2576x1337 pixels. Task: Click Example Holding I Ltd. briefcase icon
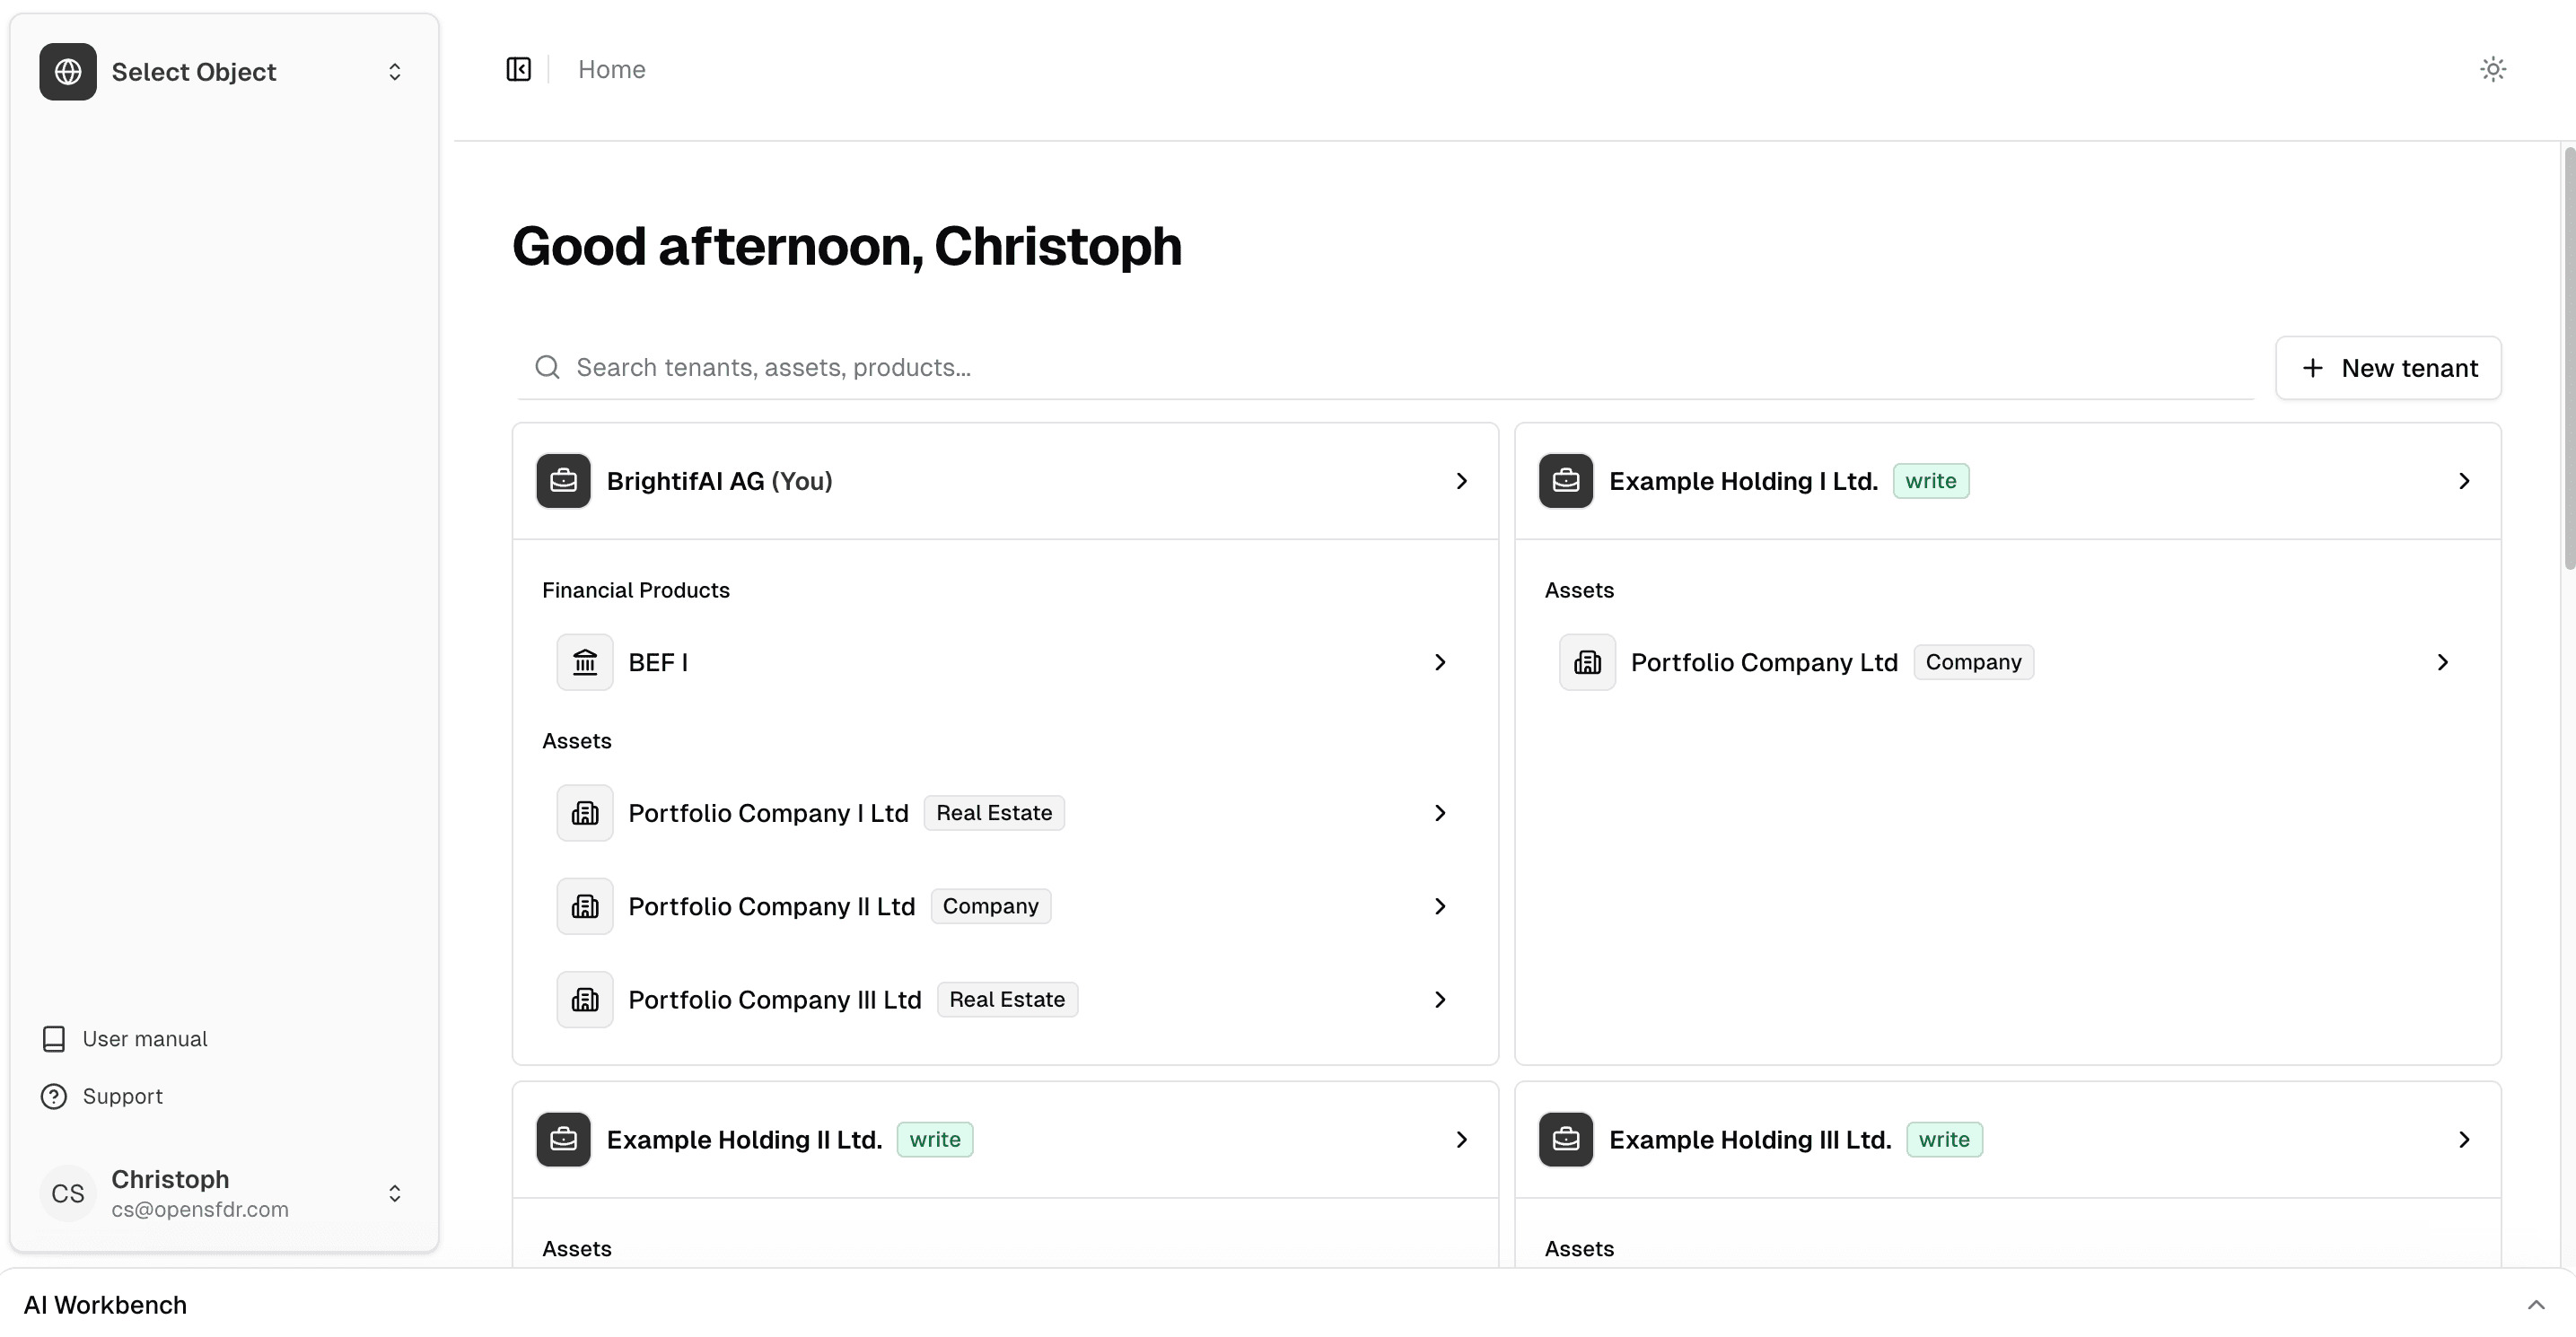1566,481
